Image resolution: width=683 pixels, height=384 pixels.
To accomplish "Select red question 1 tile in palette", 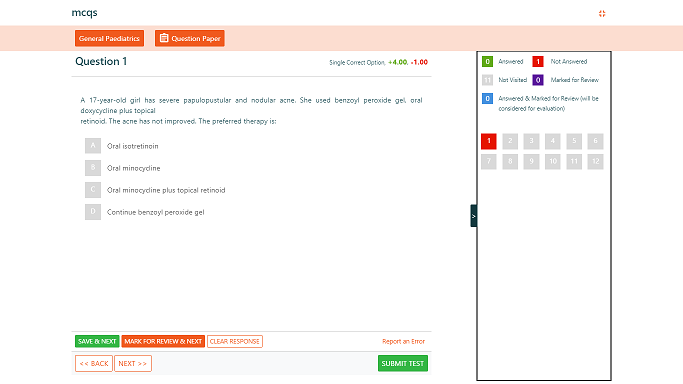I will (489, 141).
